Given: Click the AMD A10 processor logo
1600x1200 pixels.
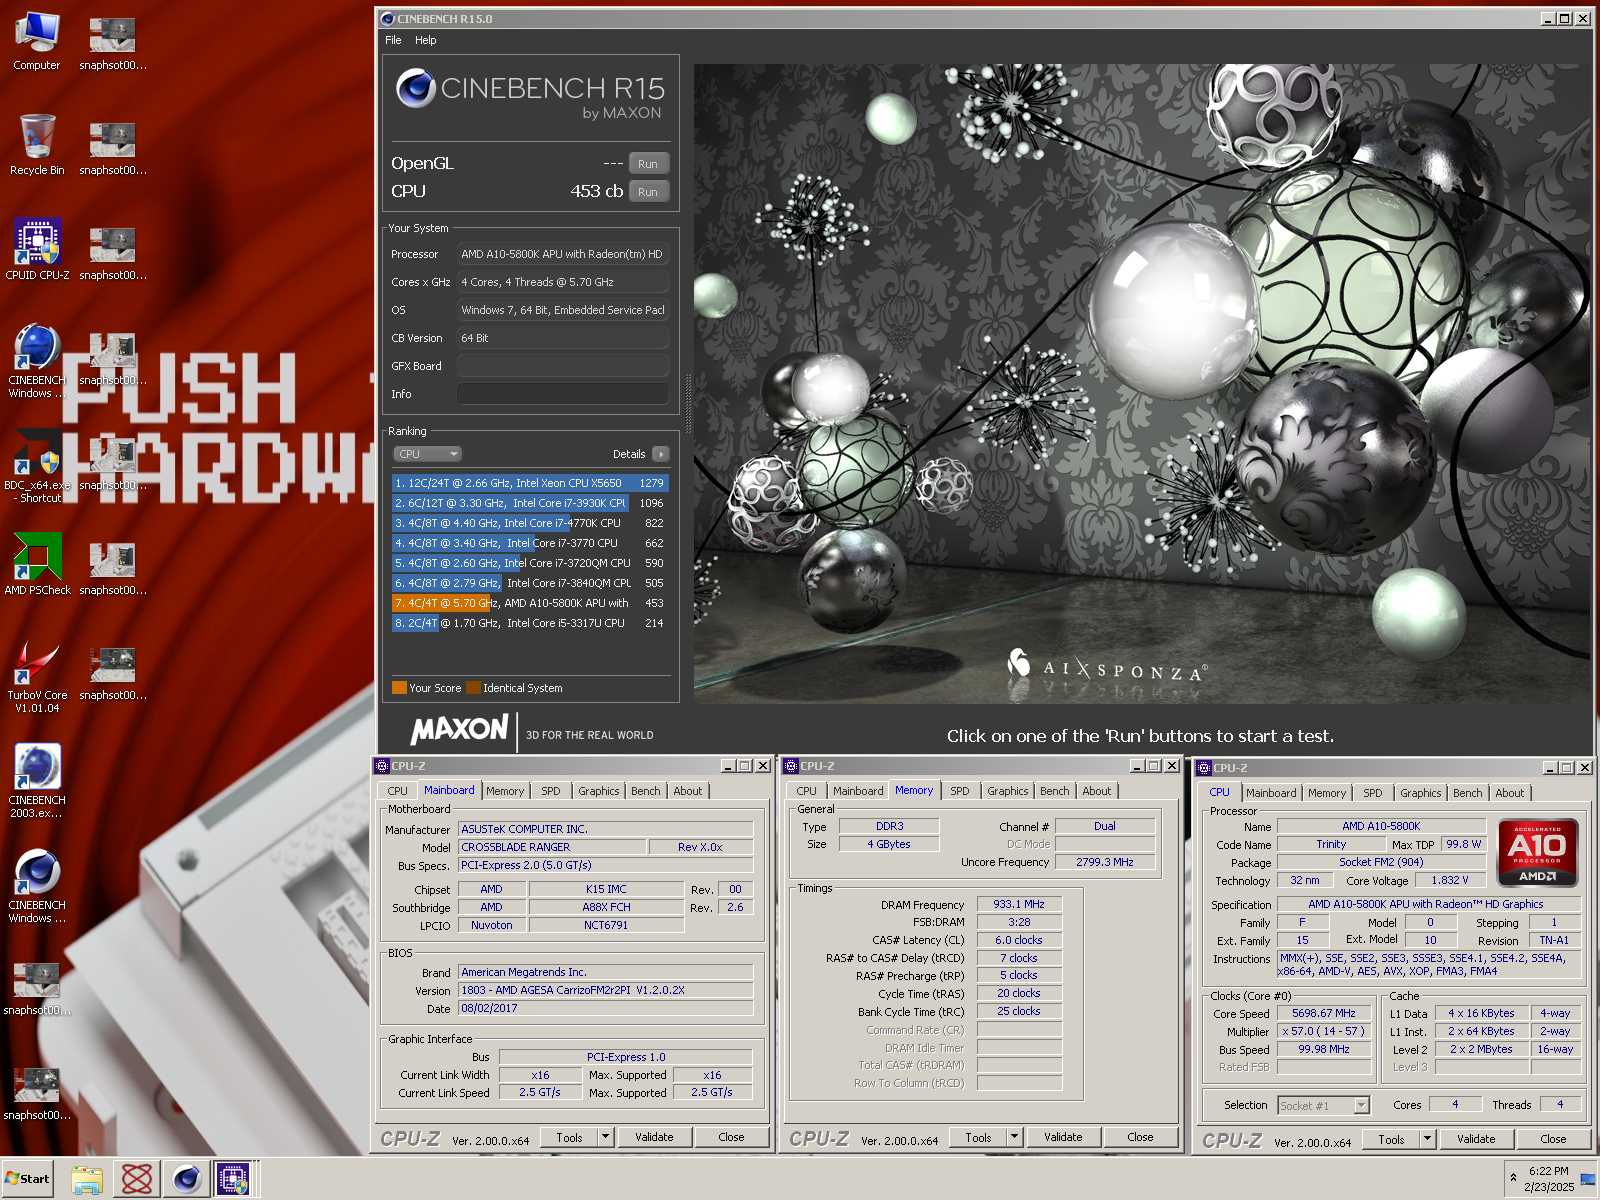Looking at the screenshot, I should click(1538, 853).
